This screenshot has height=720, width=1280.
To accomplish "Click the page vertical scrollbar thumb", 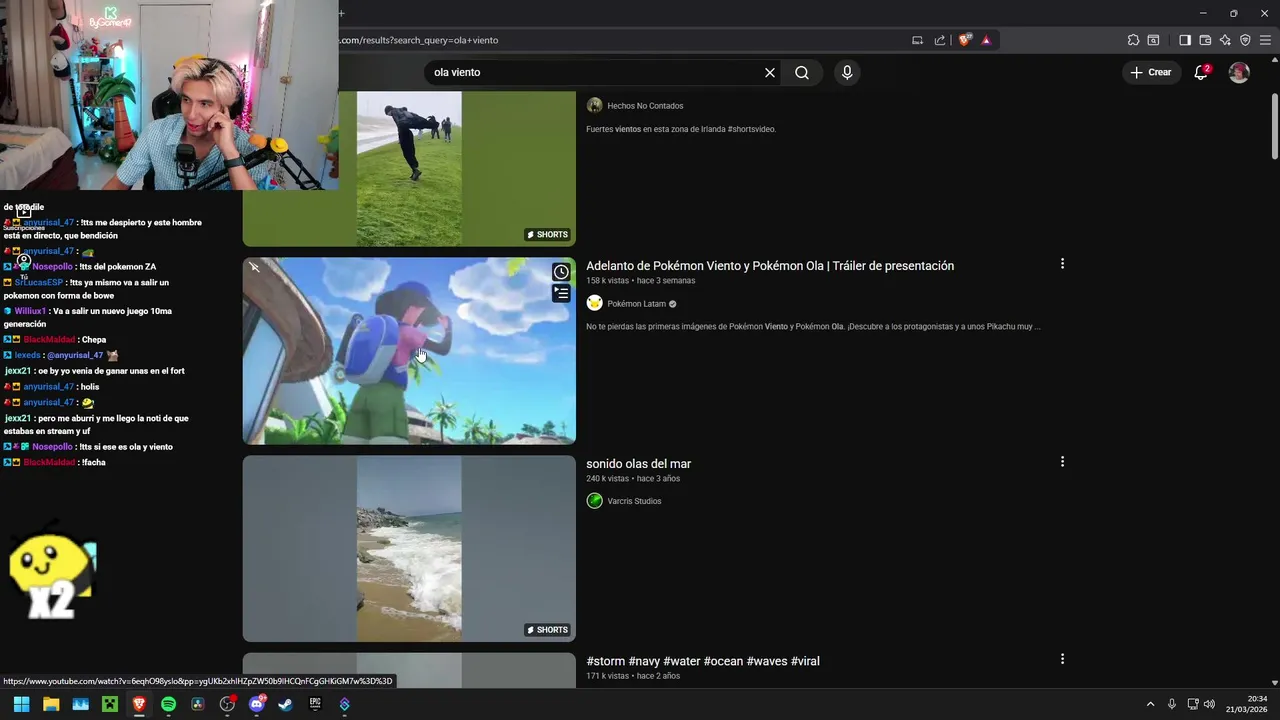I will pos(1275,125).
